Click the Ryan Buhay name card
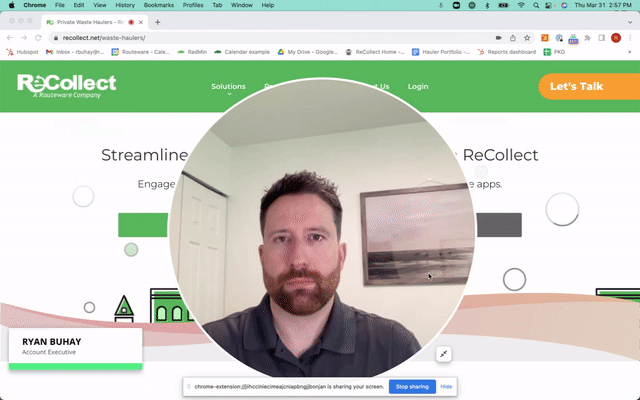 (x=76, y=349)
